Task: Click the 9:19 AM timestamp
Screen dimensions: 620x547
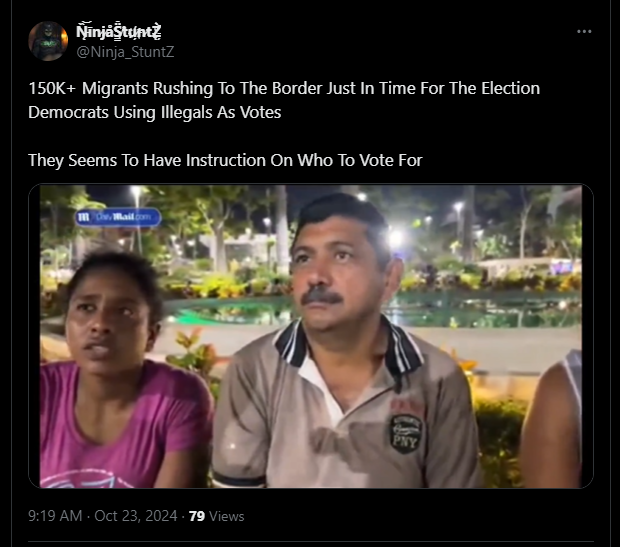Action: [x=55, y=516]
